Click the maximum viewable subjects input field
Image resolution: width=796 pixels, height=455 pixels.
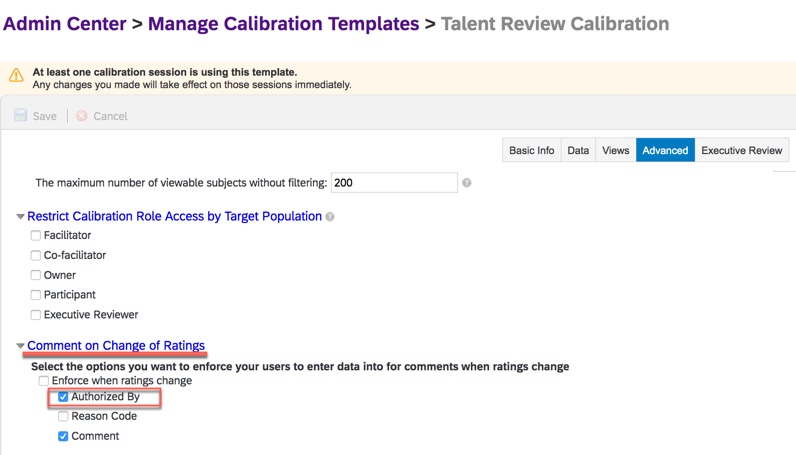click(x=394, y=183)
